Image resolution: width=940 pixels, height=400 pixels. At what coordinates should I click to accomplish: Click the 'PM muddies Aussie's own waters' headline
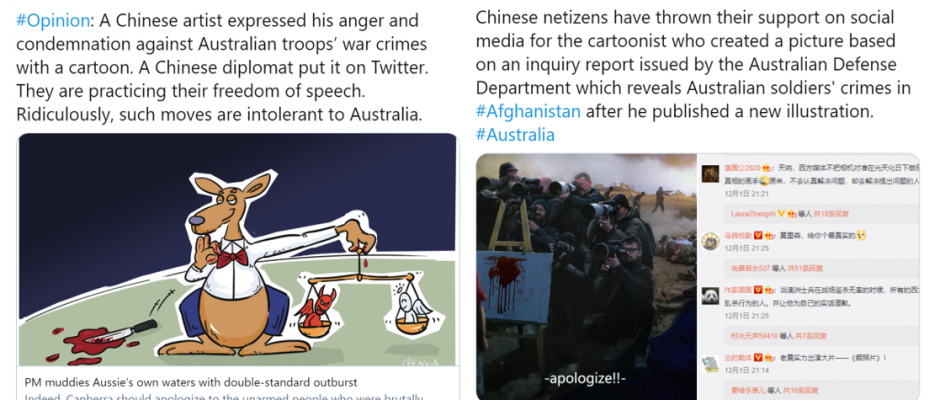[x=191, y=382]
